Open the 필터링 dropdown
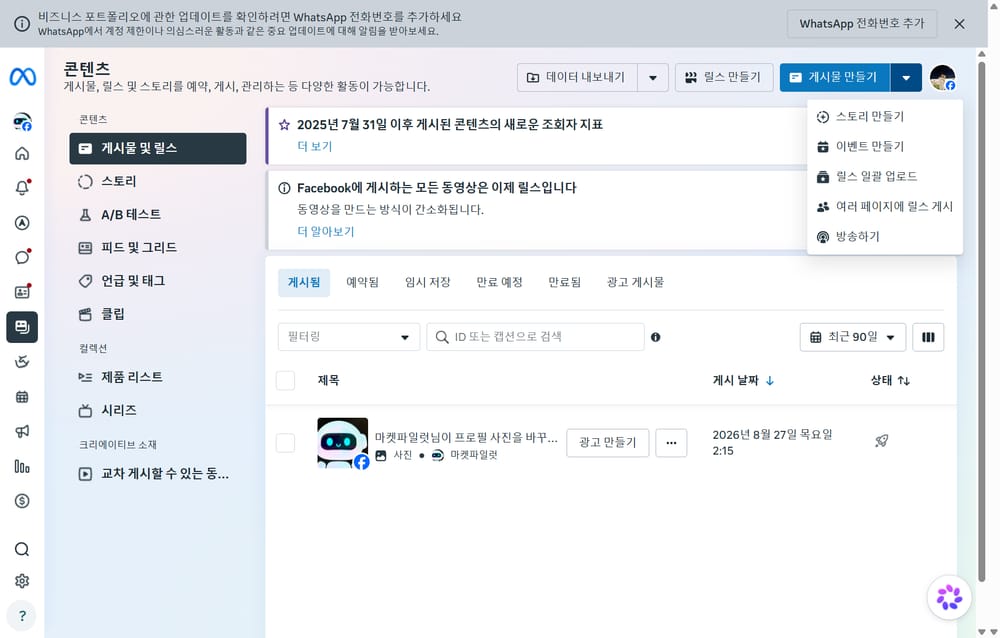 point(349,337)
